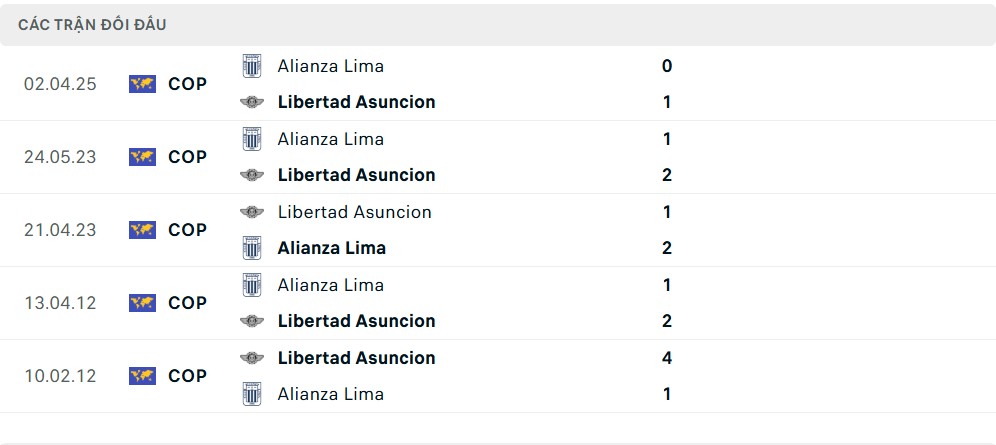The height and width of the screenshot is (445, 996).
Task: Click the world flag icon beside 21.04.23
Action: [x=142, y=230]
